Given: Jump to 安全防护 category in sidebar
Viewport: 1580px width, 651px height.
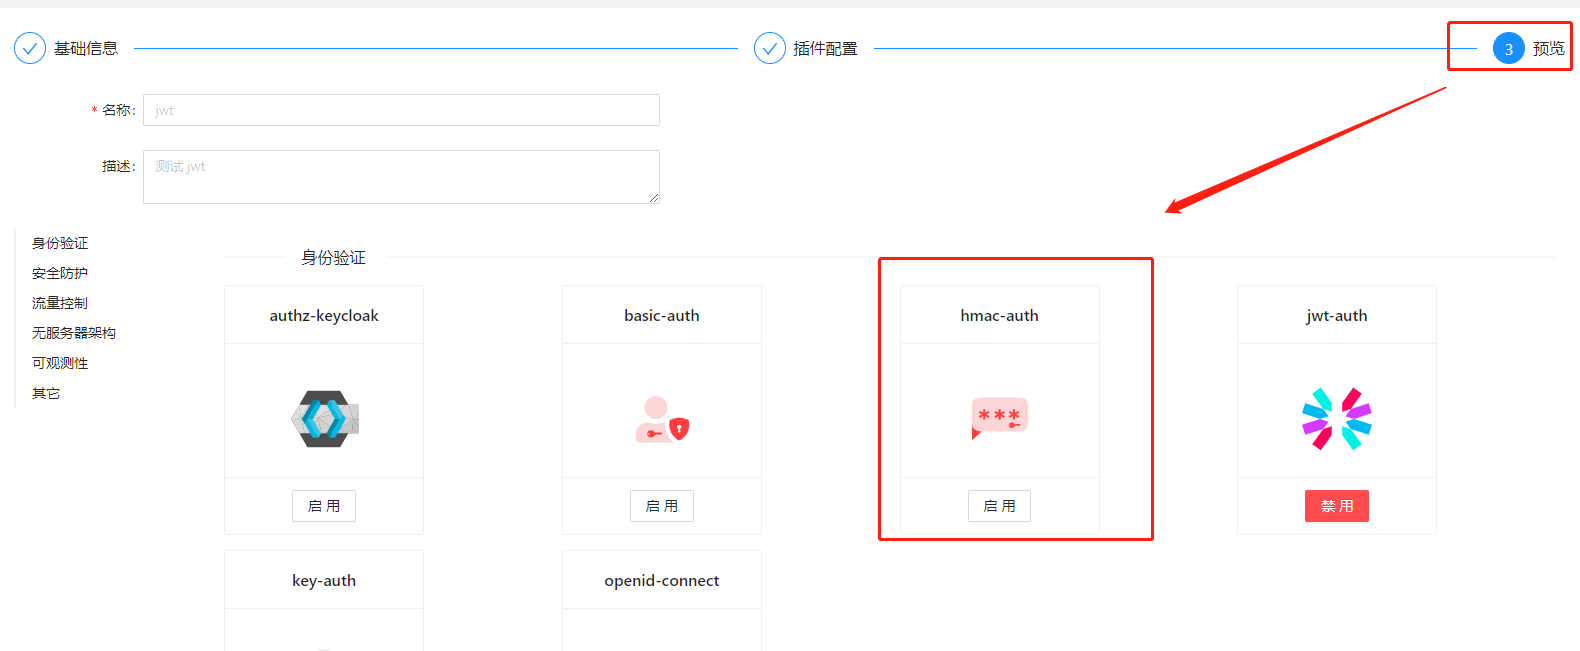Looking at the screenshot, I should [x=60, y=273].
